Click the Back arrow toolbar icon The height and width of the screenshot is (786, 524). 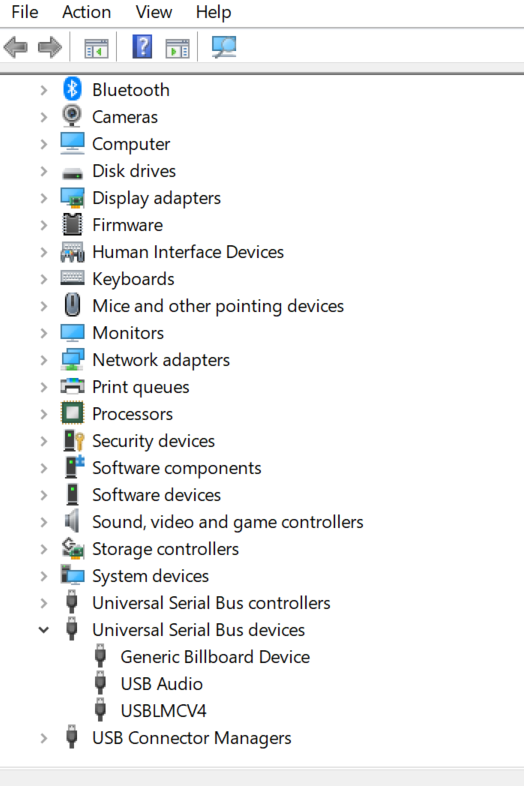[16, 48]
